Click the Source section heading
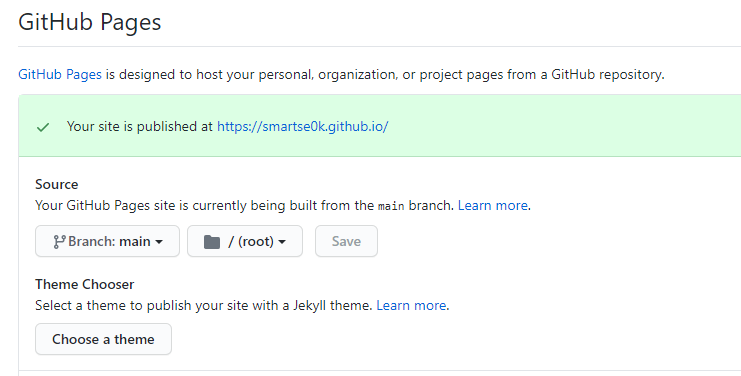 57,184
